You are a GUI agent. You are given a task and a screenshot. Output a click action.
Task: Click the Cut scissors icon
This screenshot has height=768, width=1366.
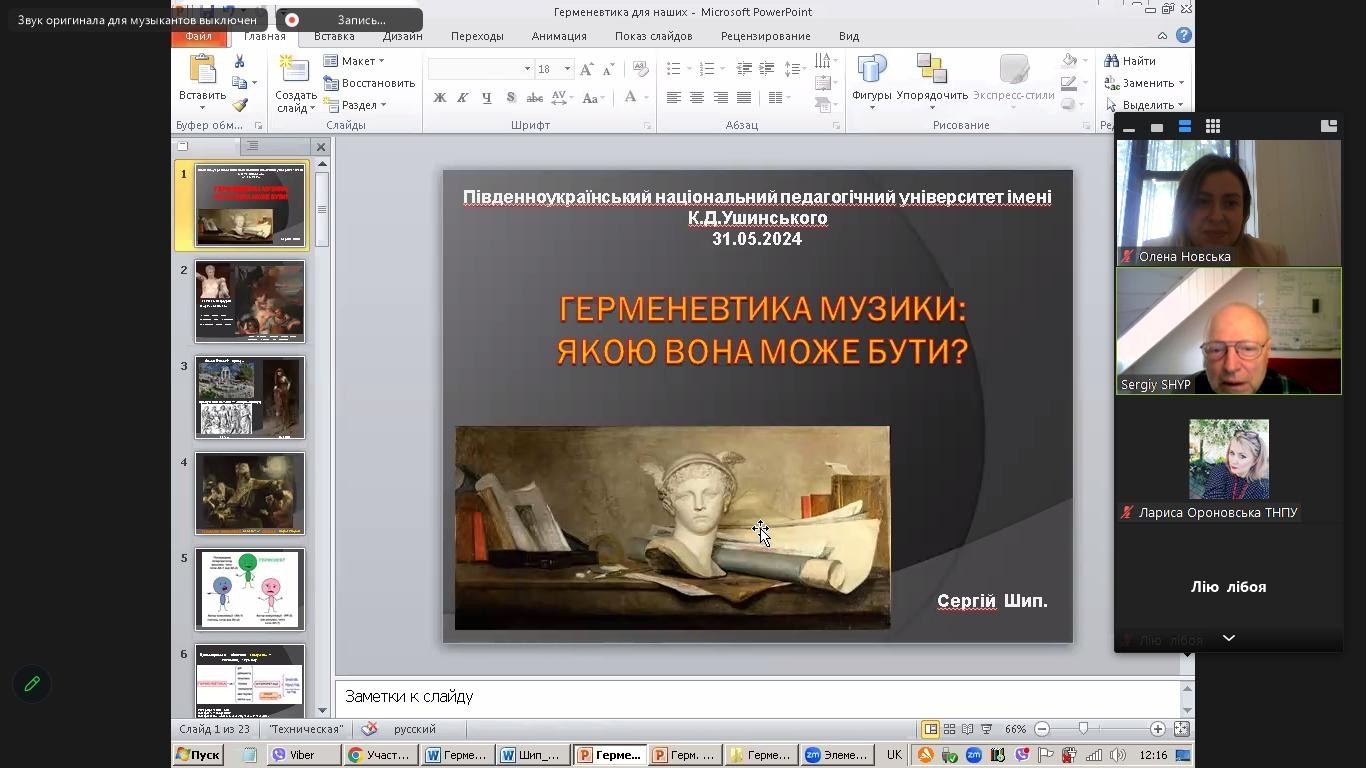[240, 62]
